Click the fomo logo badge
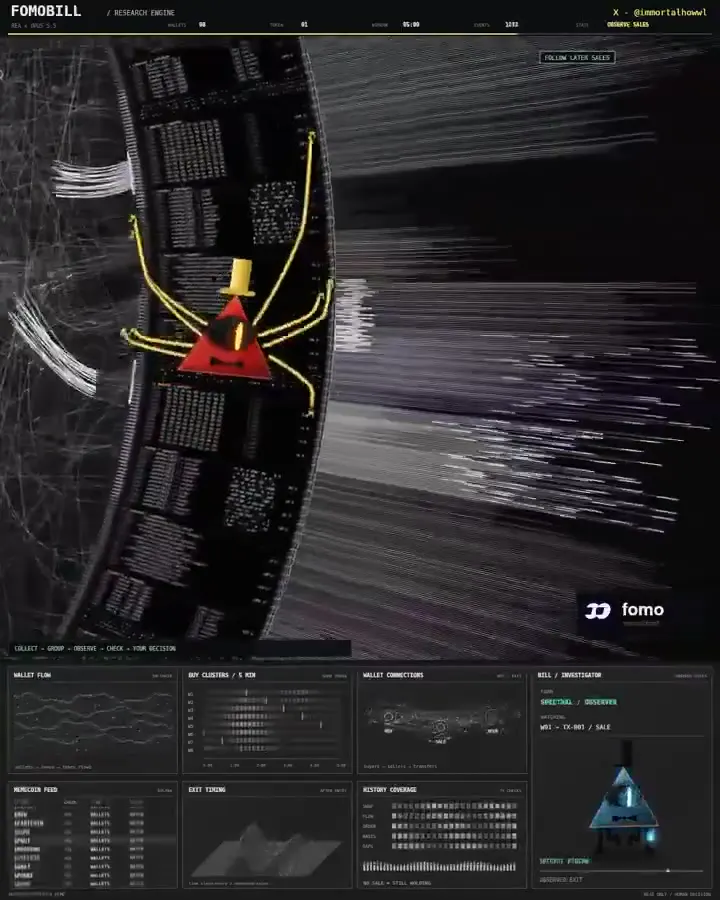Viewport: 720px width, 900px height. click(x=624, y=611)
